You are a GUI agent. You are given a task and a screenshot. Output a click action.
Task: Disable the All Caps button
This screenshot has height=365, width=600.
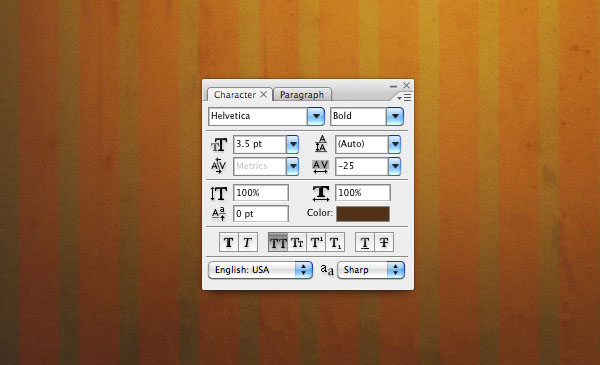tap(278, 242)
